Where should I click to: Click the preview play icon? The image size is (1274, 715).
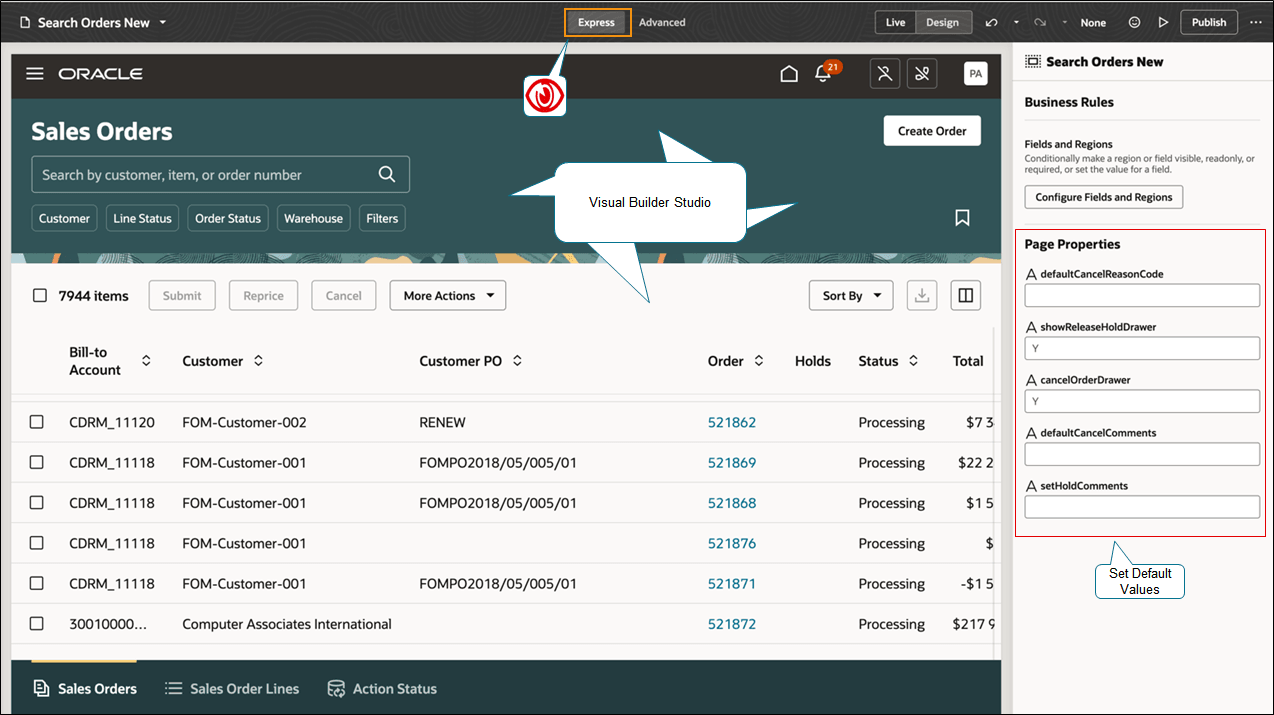pos(1163,22)
